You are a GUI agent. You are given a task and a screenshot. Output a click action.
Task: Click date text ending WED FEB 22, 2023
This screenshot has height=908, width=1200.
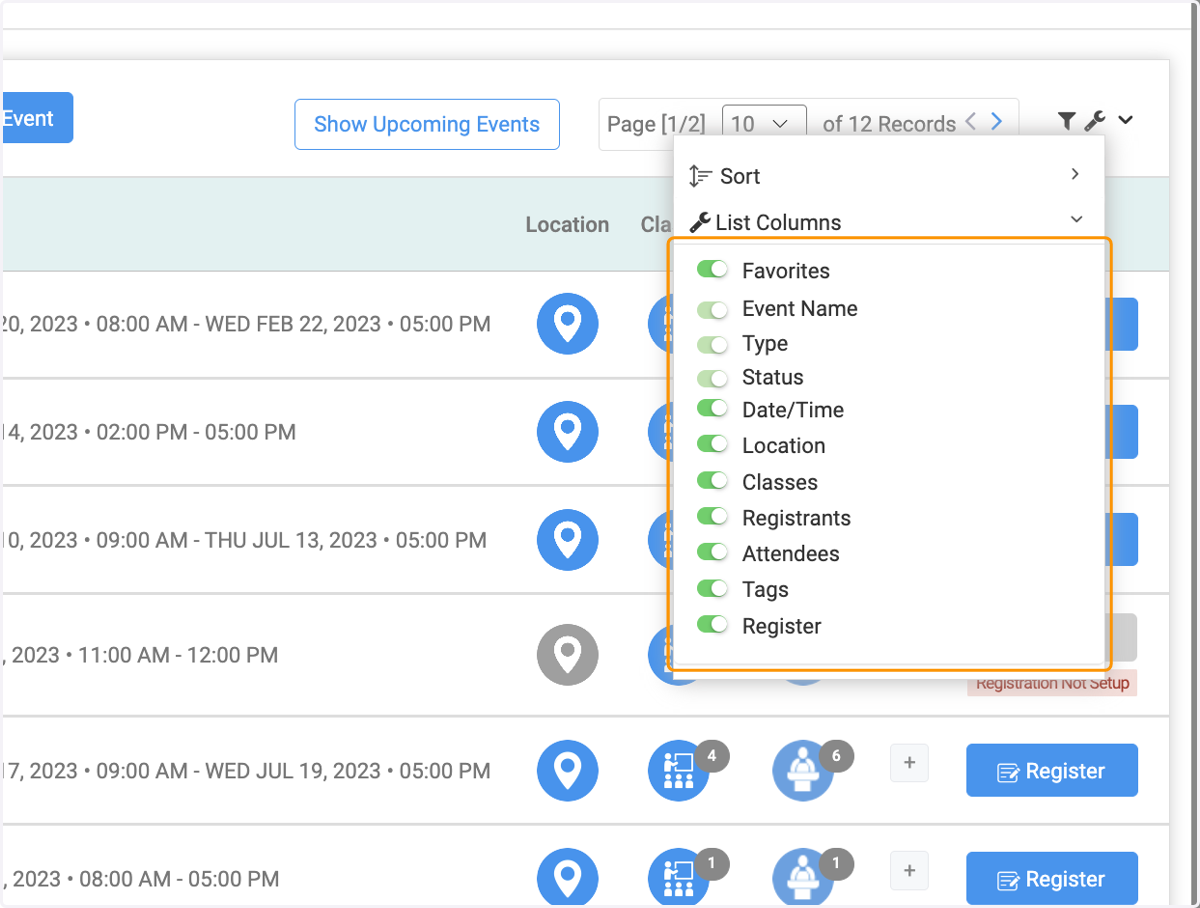point(245,324)
